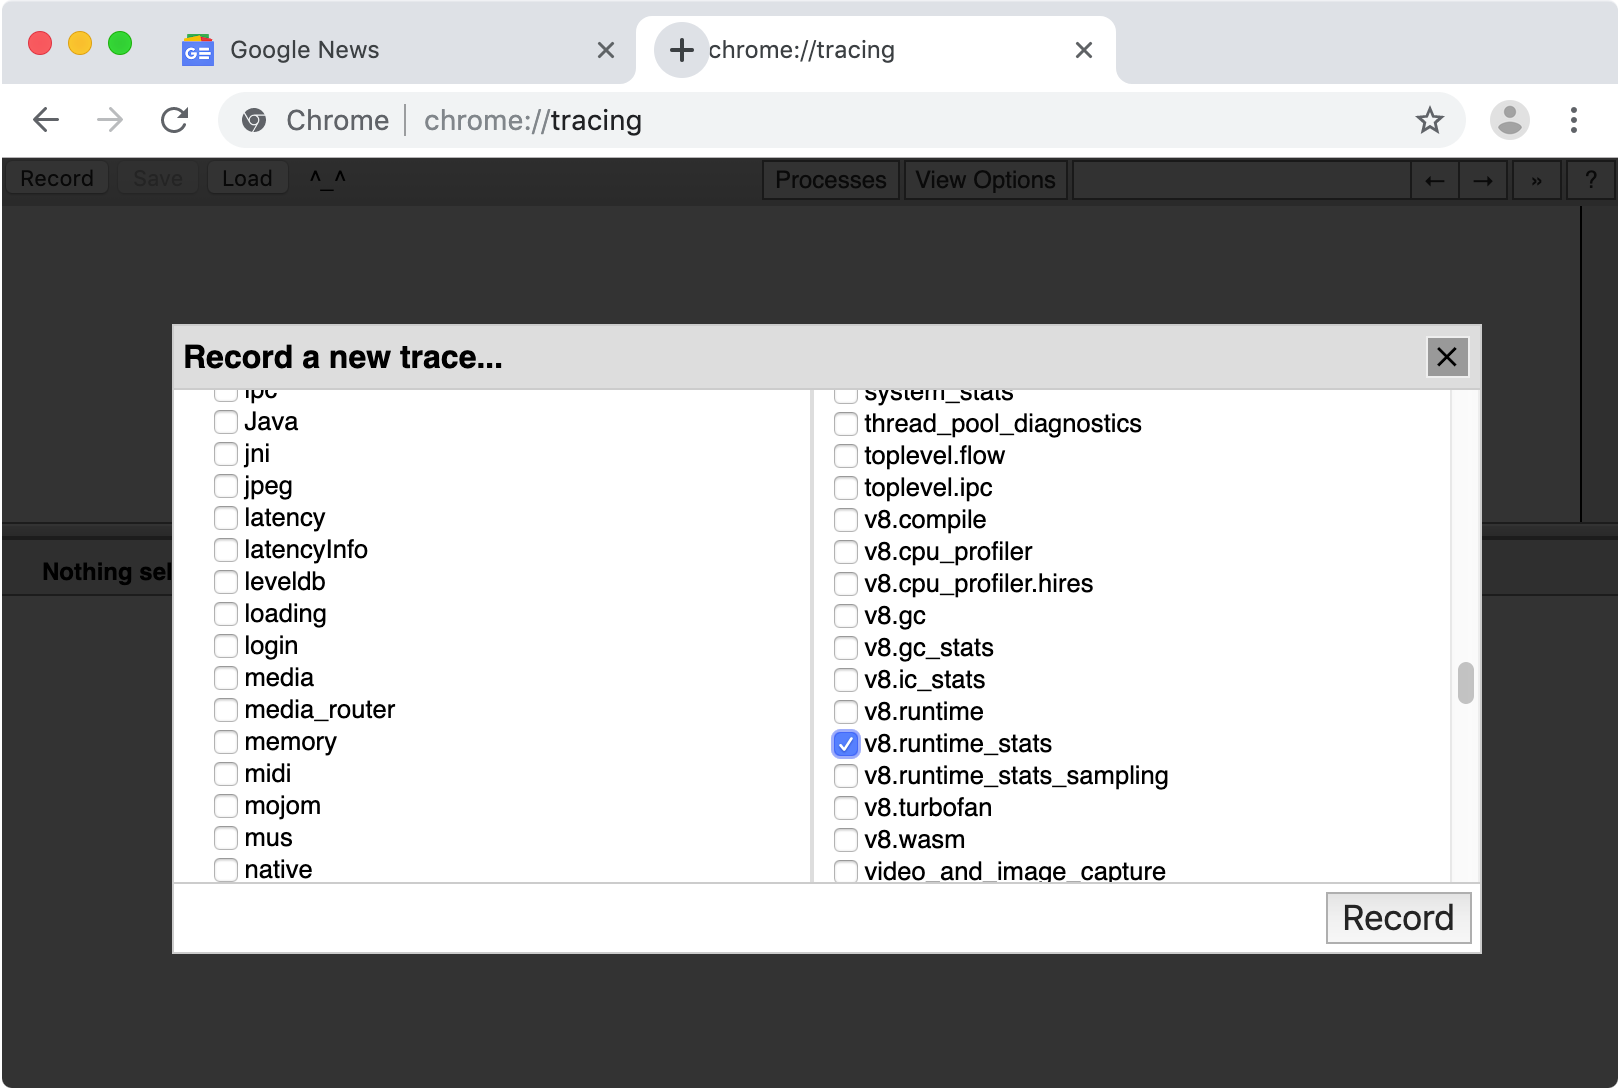
Task: Click the ^_^ toolbar icon
Action: pos(327,179)
